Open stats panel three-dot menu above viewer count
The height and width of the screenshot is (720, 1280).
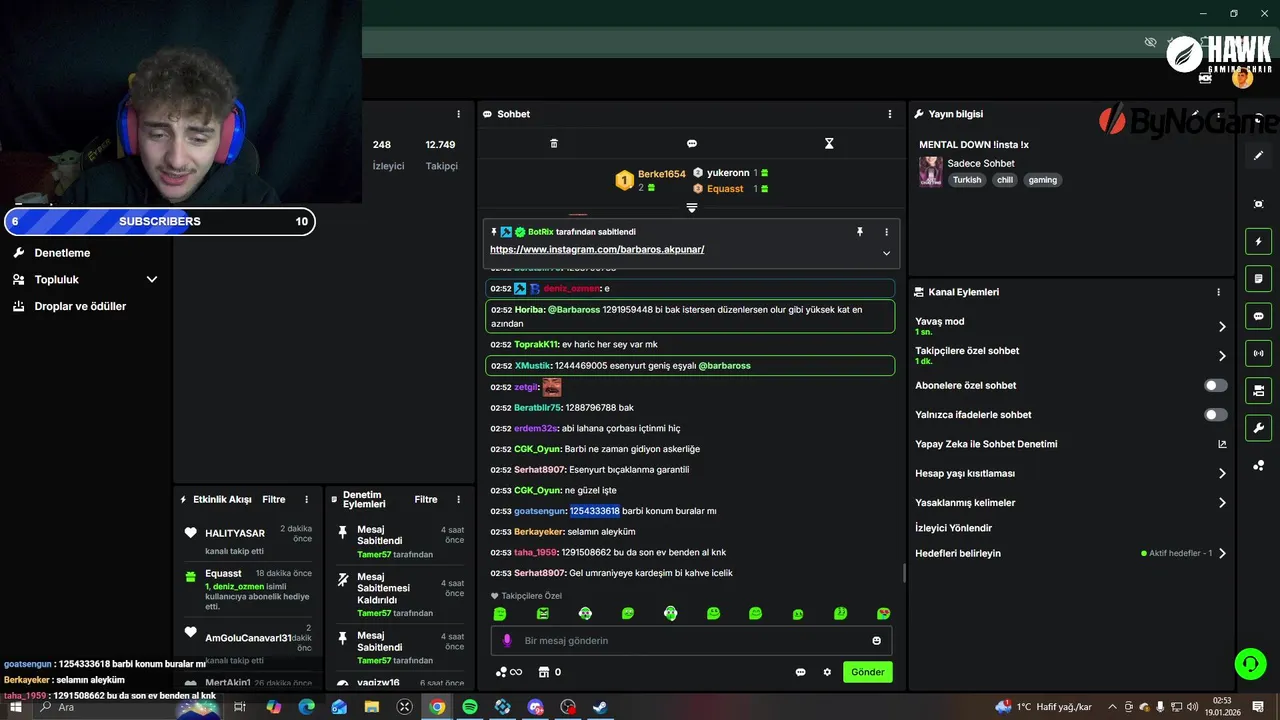point(459,114)
